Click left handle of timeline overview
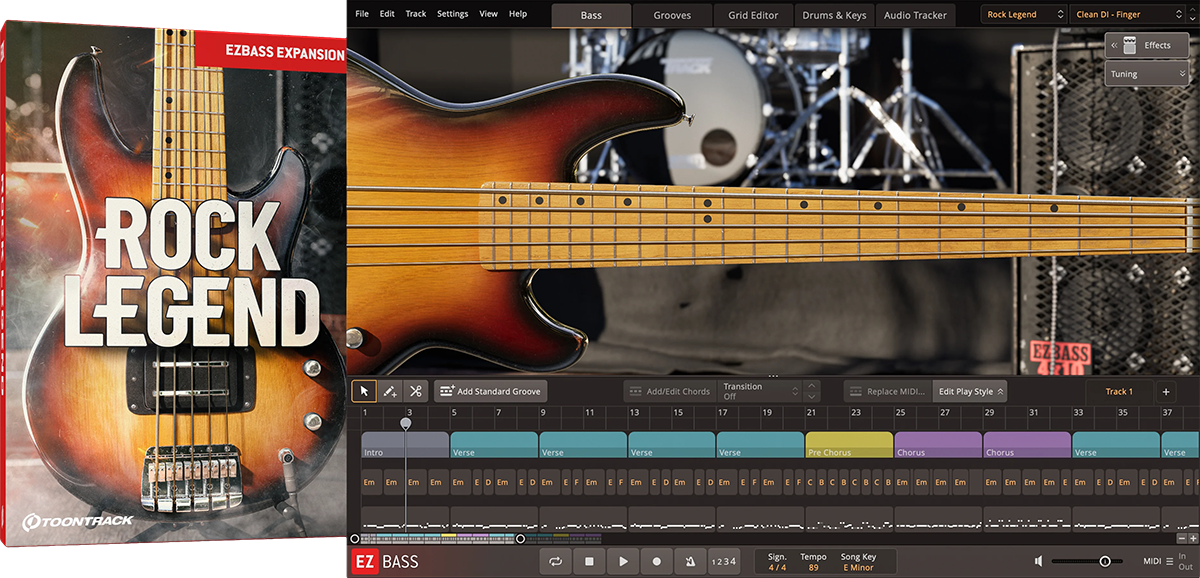1200x578 pixels. coord(355,539)
